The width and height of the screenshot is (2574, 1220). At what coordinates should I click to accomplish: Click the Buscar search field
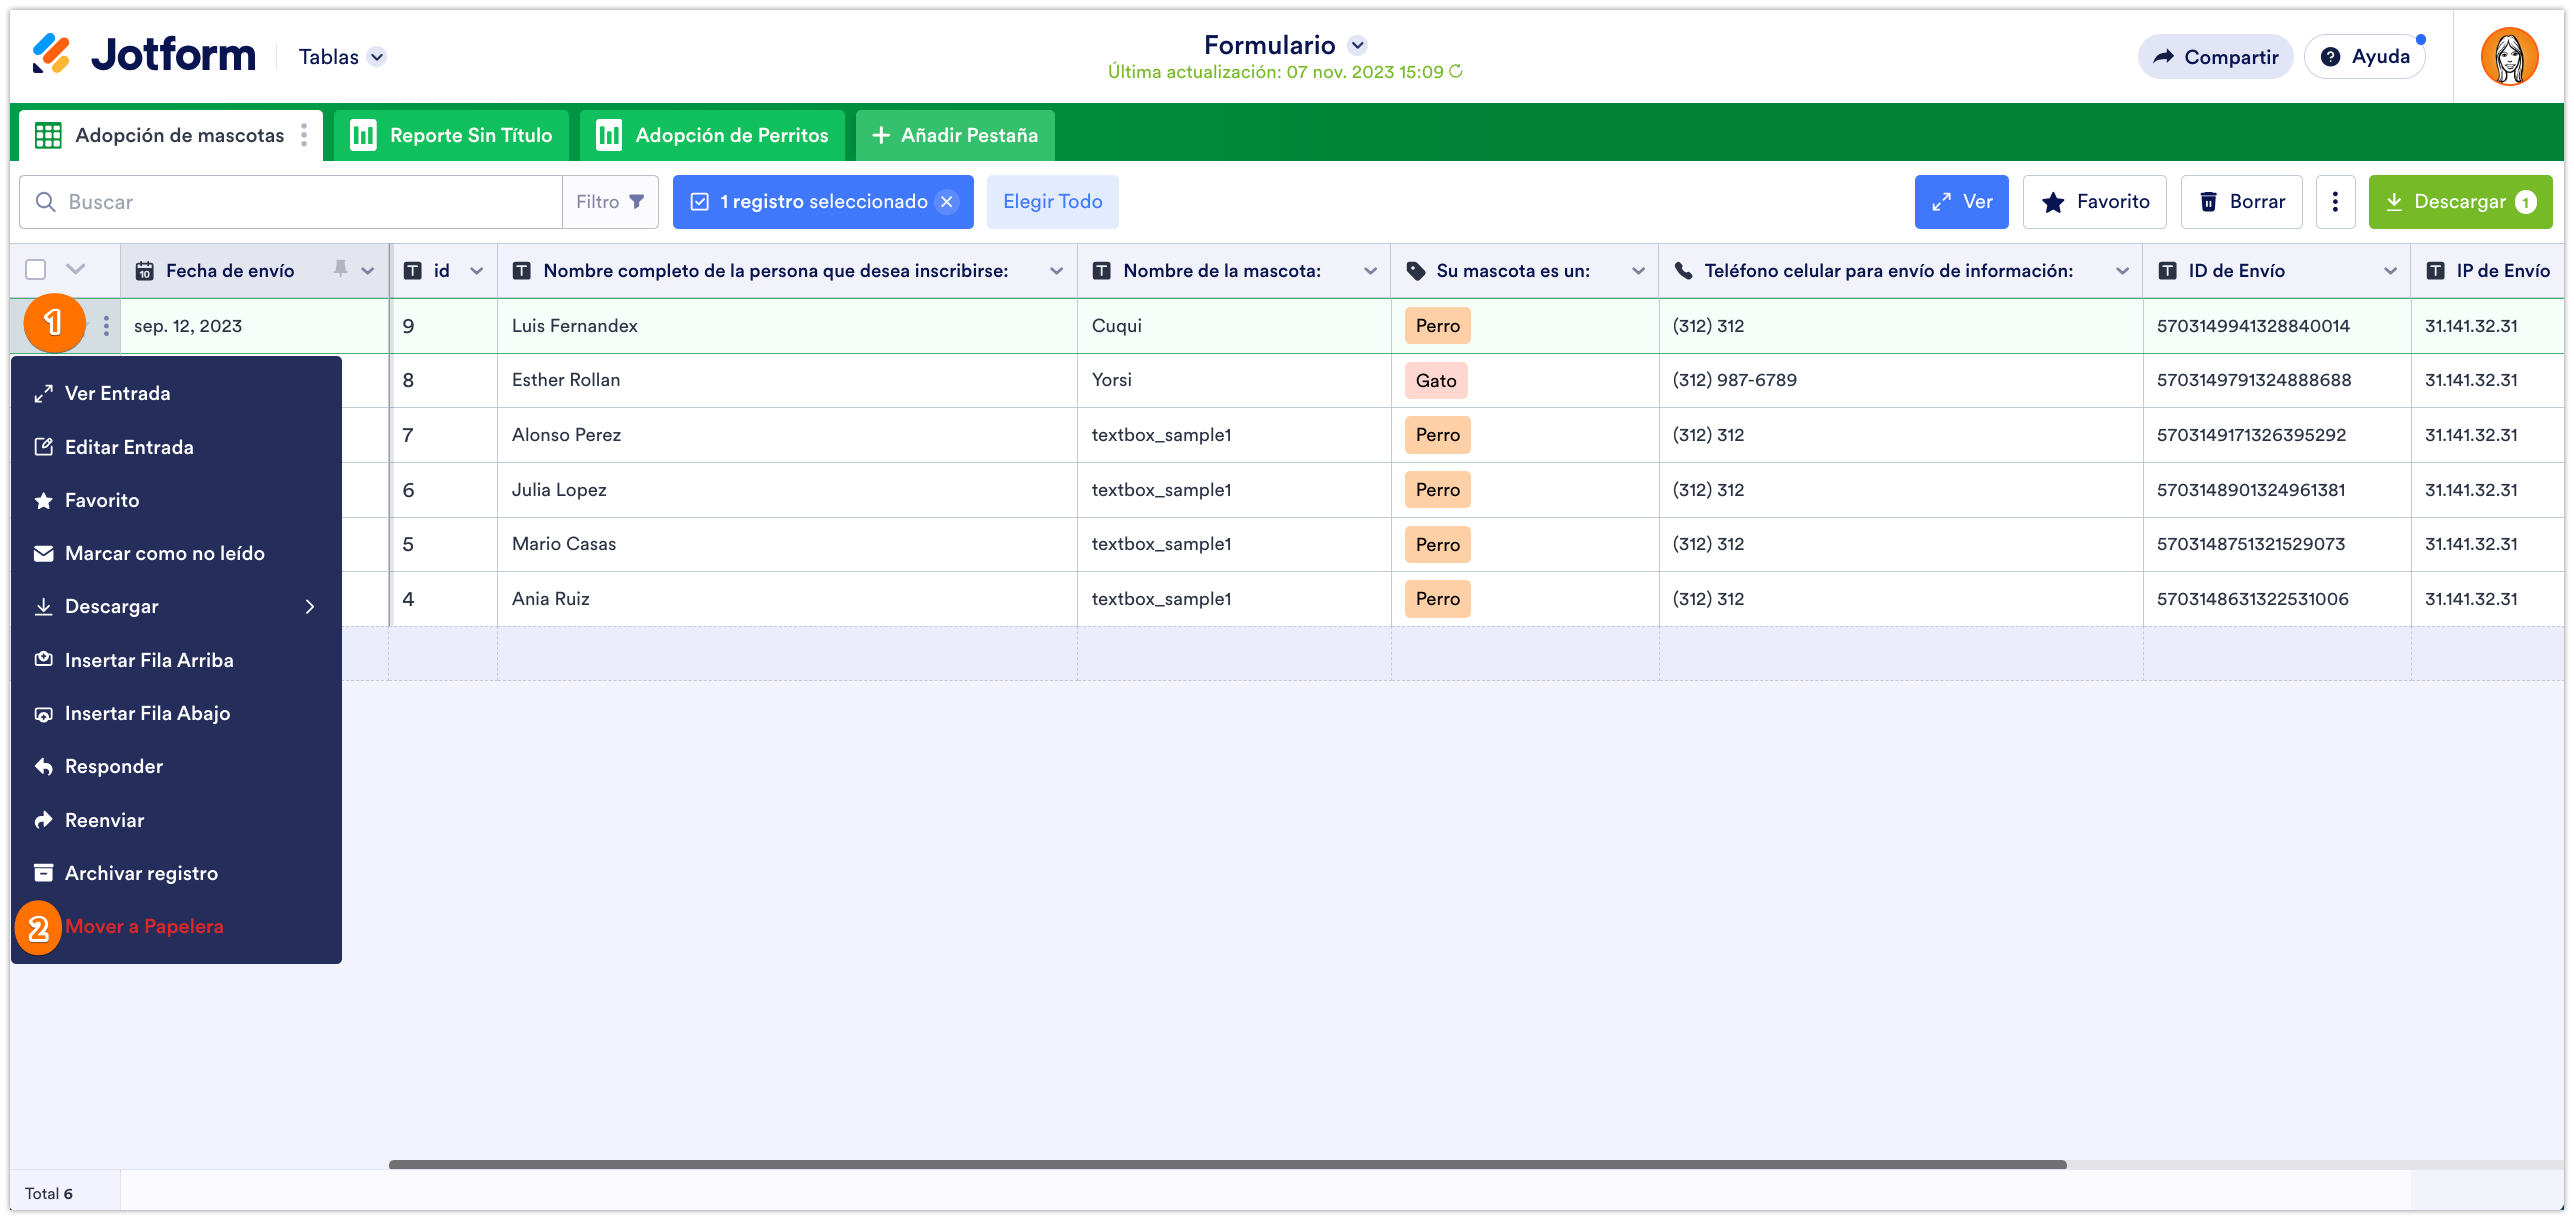click(290, 202)
